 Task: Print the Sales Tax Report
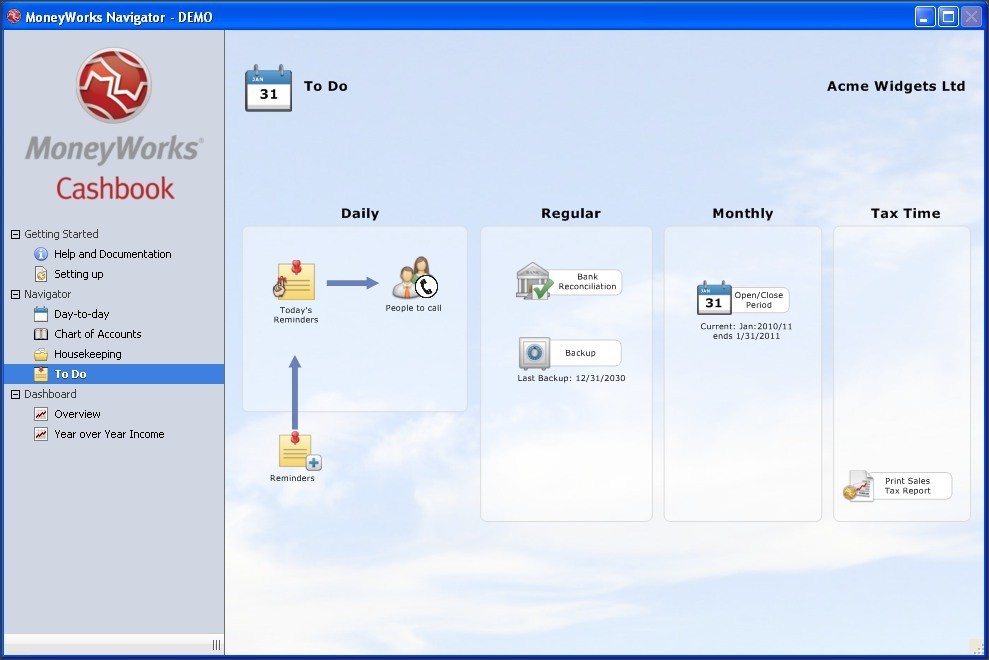coord(898,486)
